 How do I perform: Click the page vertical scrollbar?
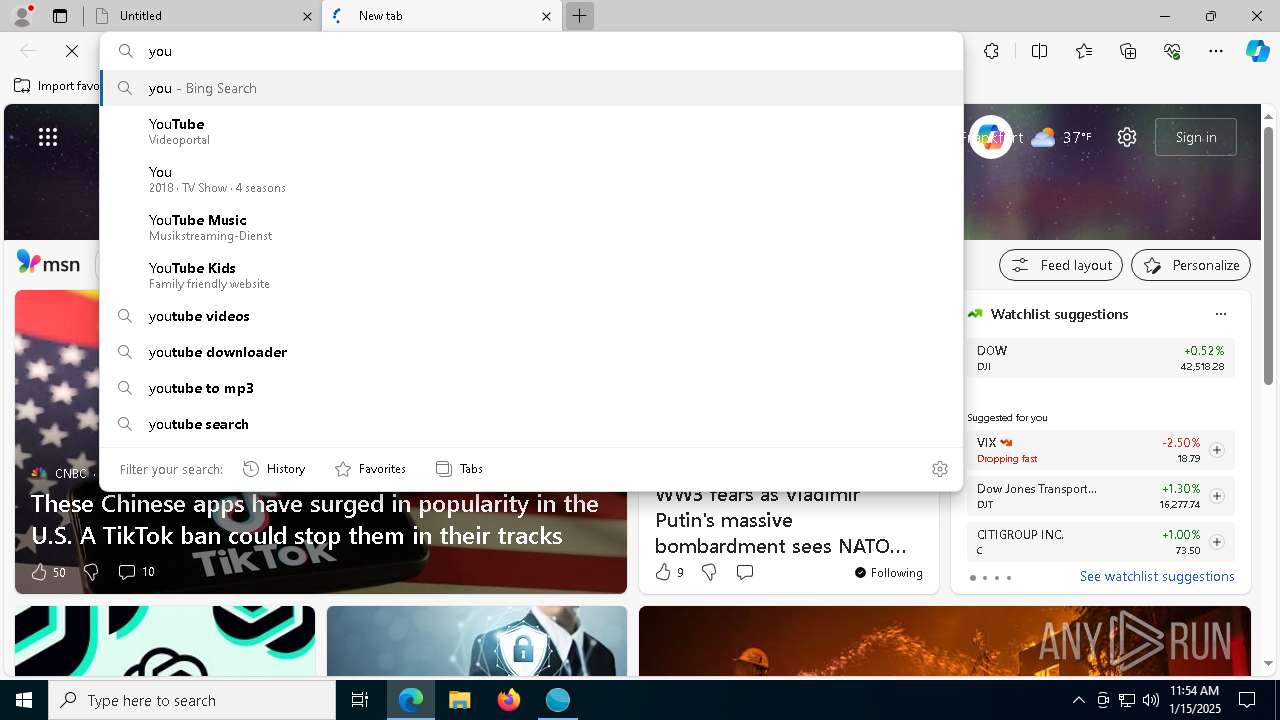1268,256
